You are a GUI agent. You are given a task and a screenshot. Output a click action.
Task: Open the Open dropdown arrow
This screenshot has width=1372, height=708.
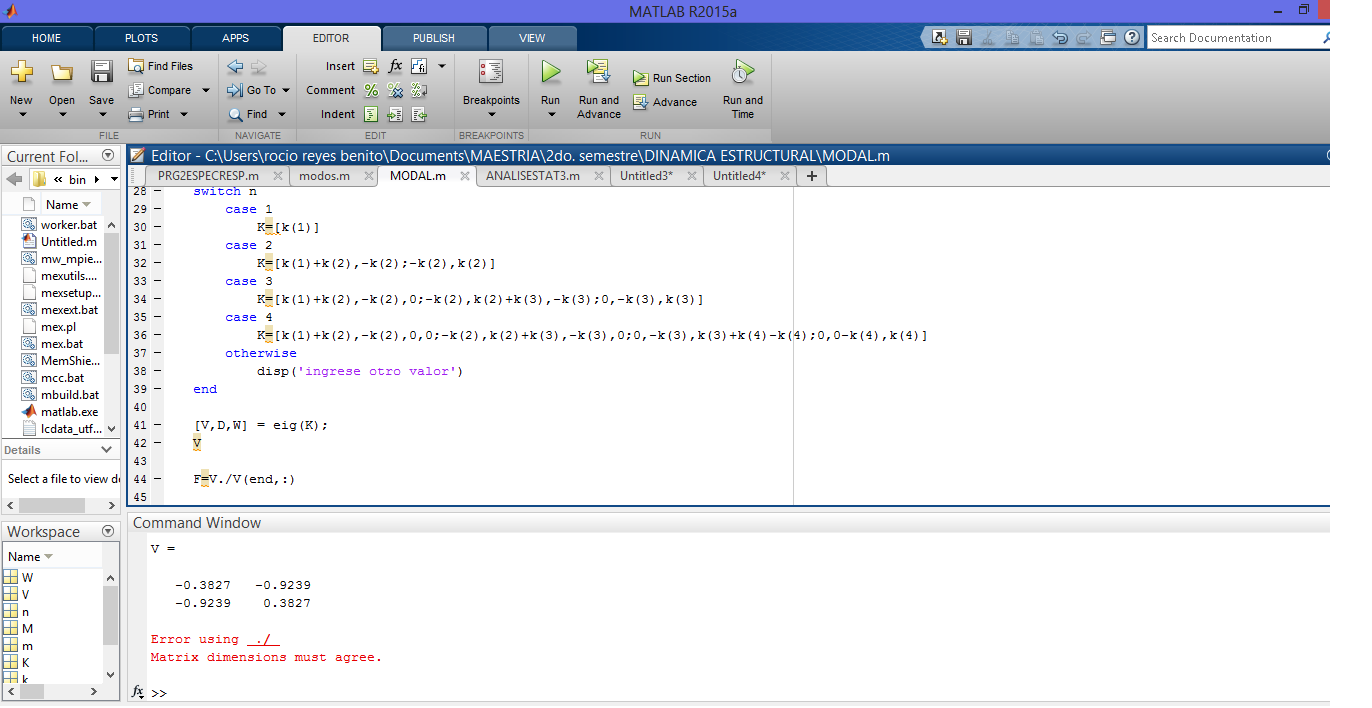(62, 114)
